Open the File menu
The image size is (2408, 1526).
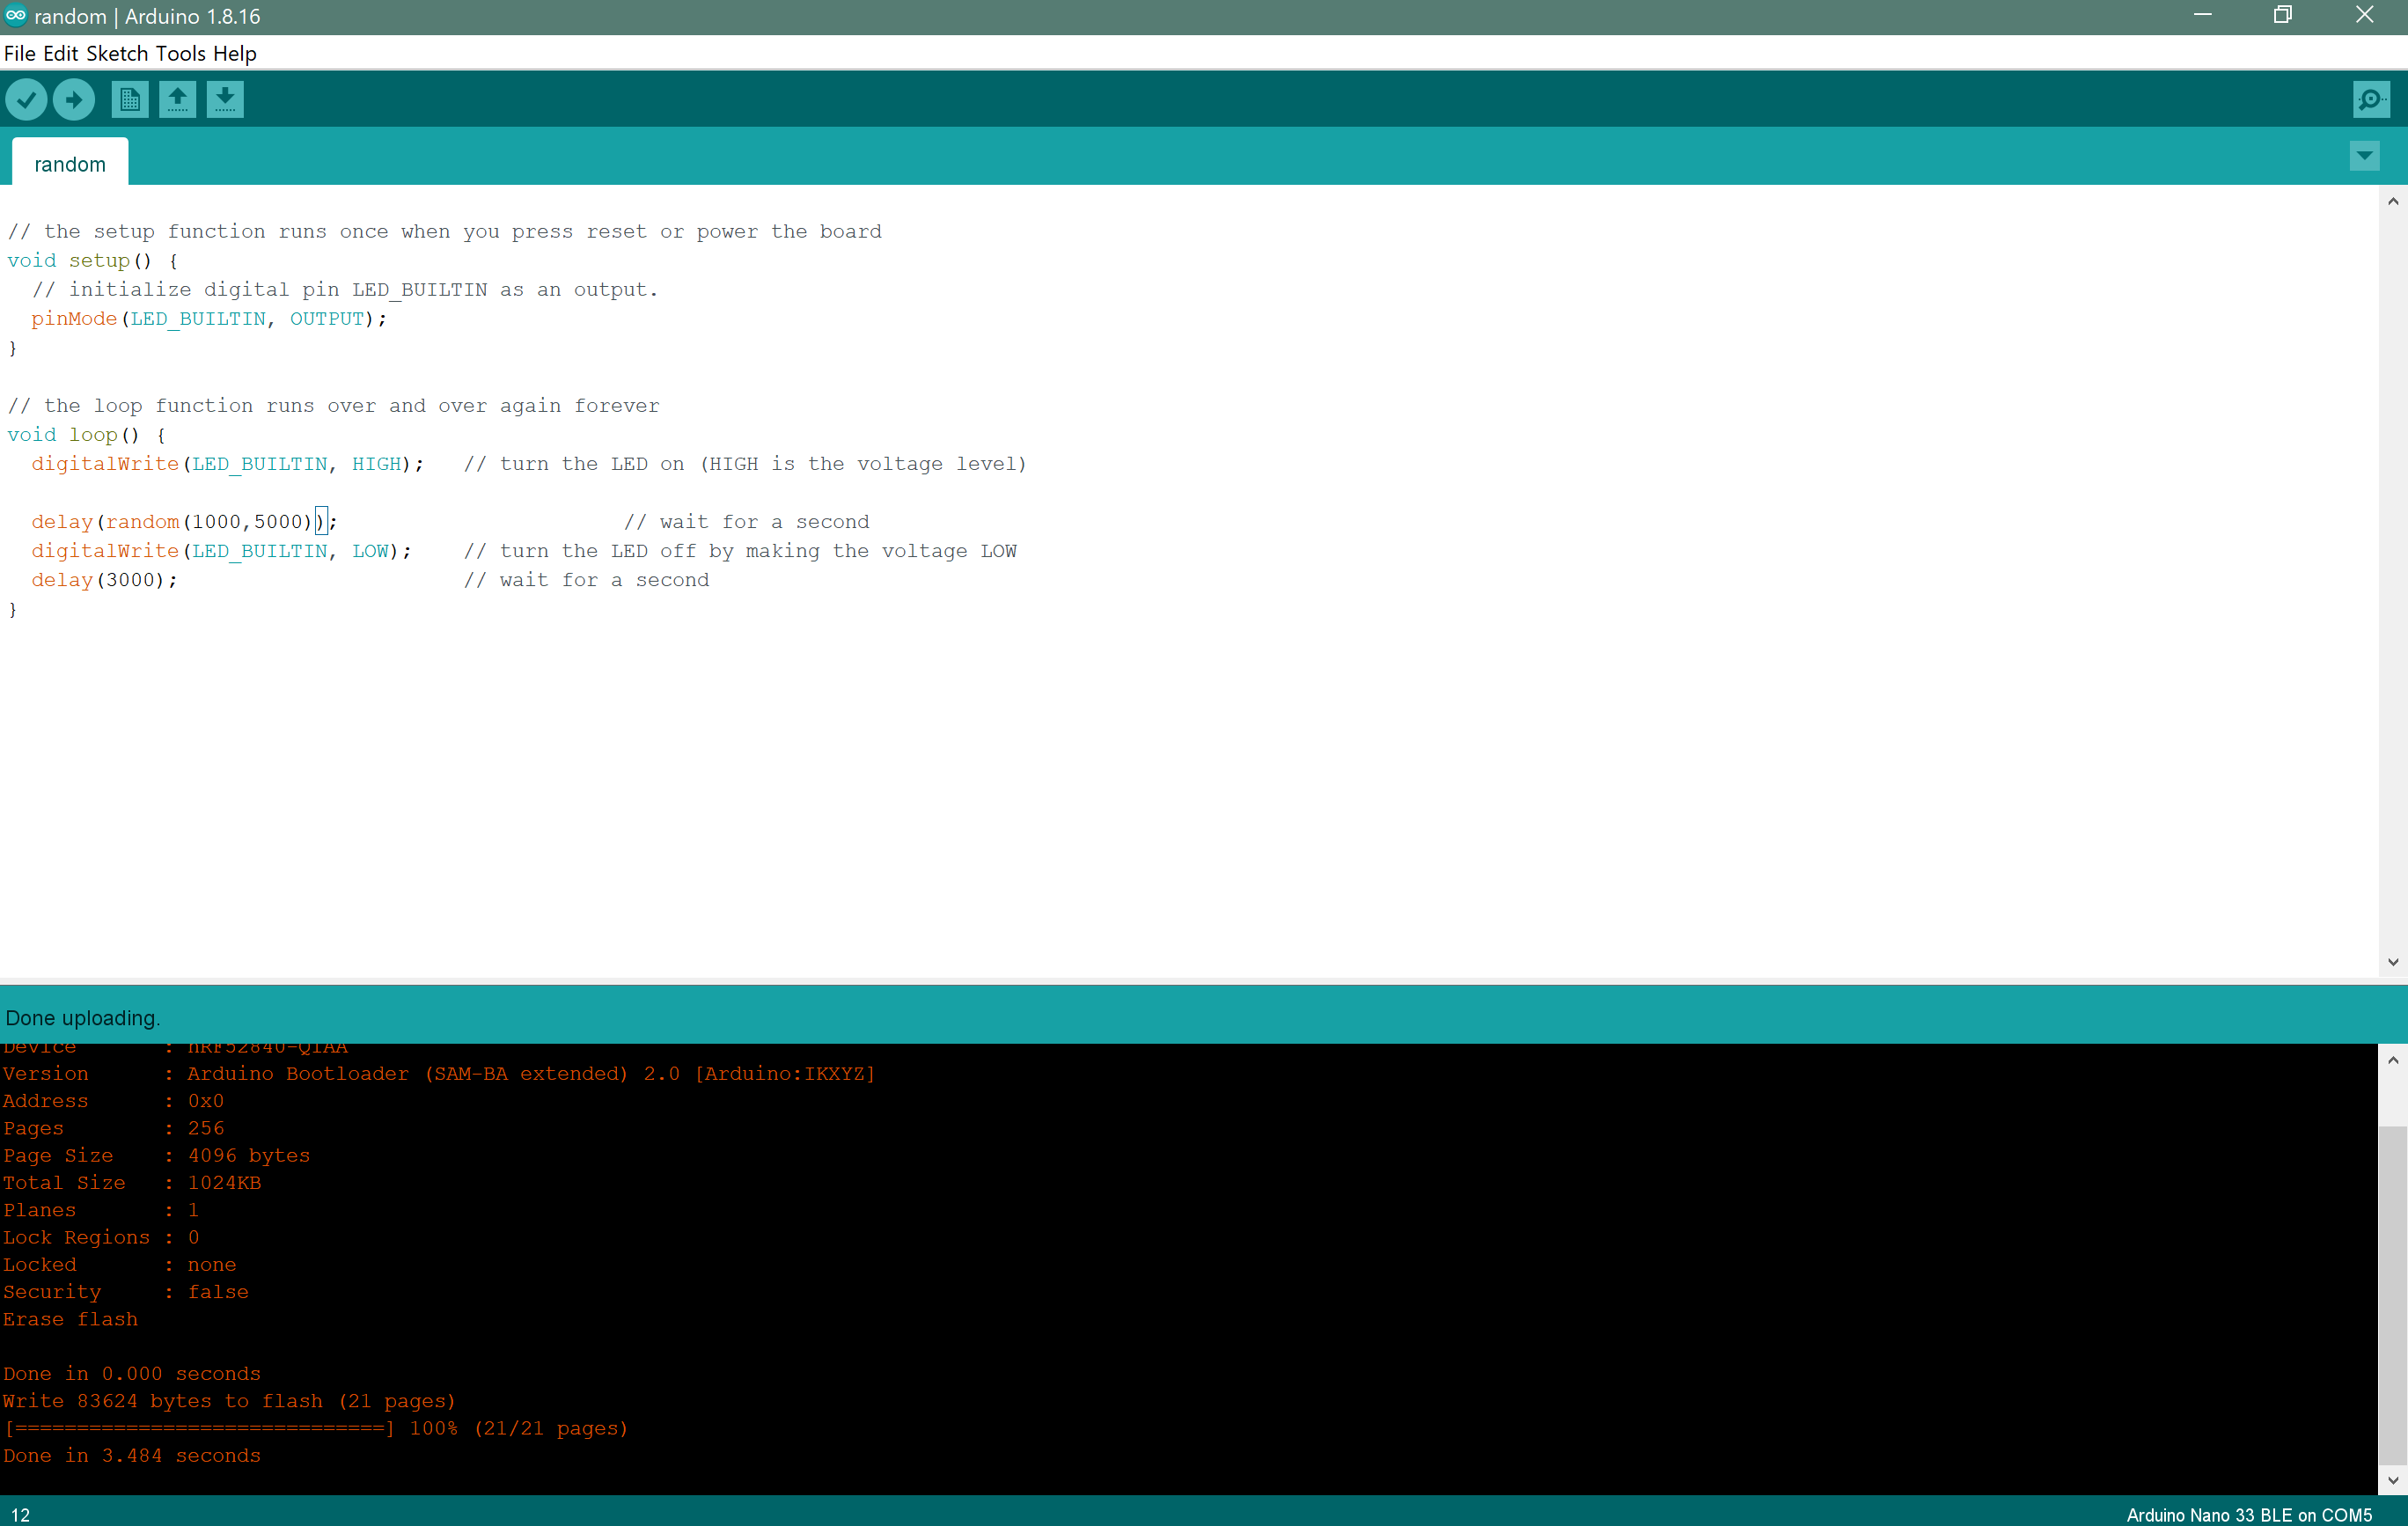19,53
